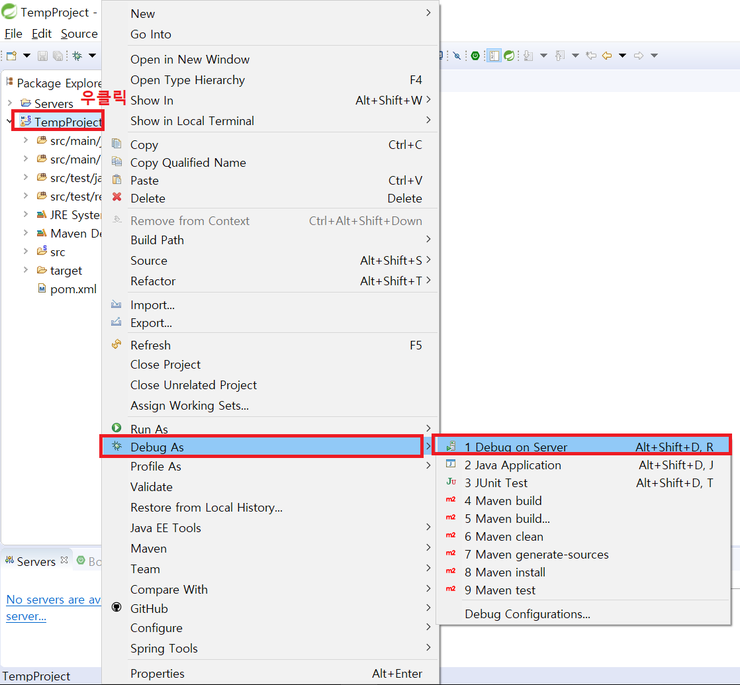Image resolution: width=740 pixels, height=685 pixels.
Task: Expand the Servers node in Package Explorer
Action: (x=10, y=103)
